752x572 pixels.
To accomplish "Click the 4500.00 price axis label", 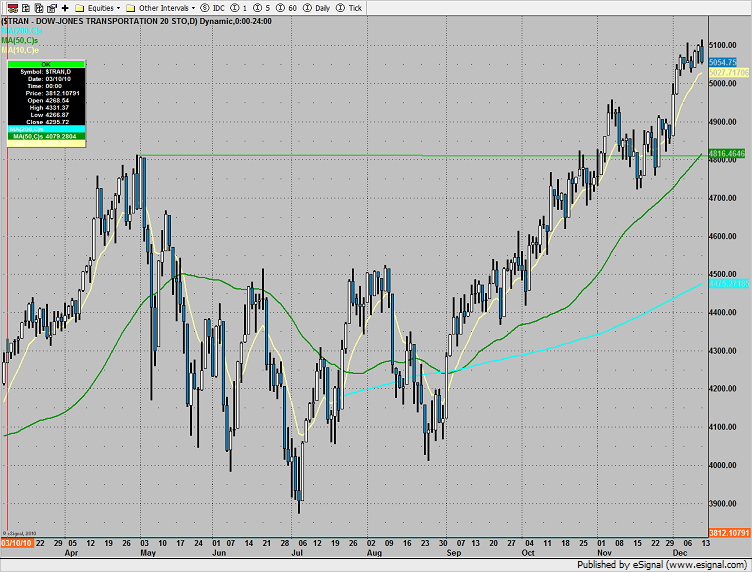I will (x=723, y=274).
